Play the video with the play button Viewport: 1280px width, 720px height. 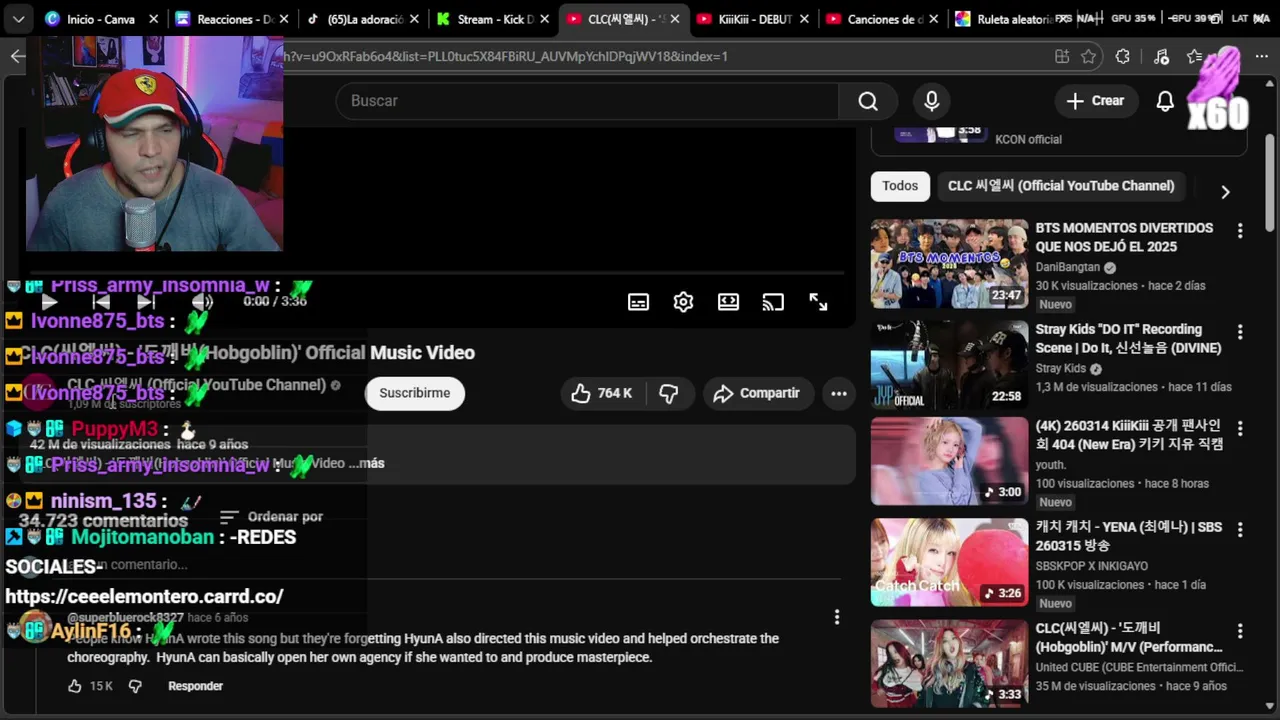coord(49,301)
